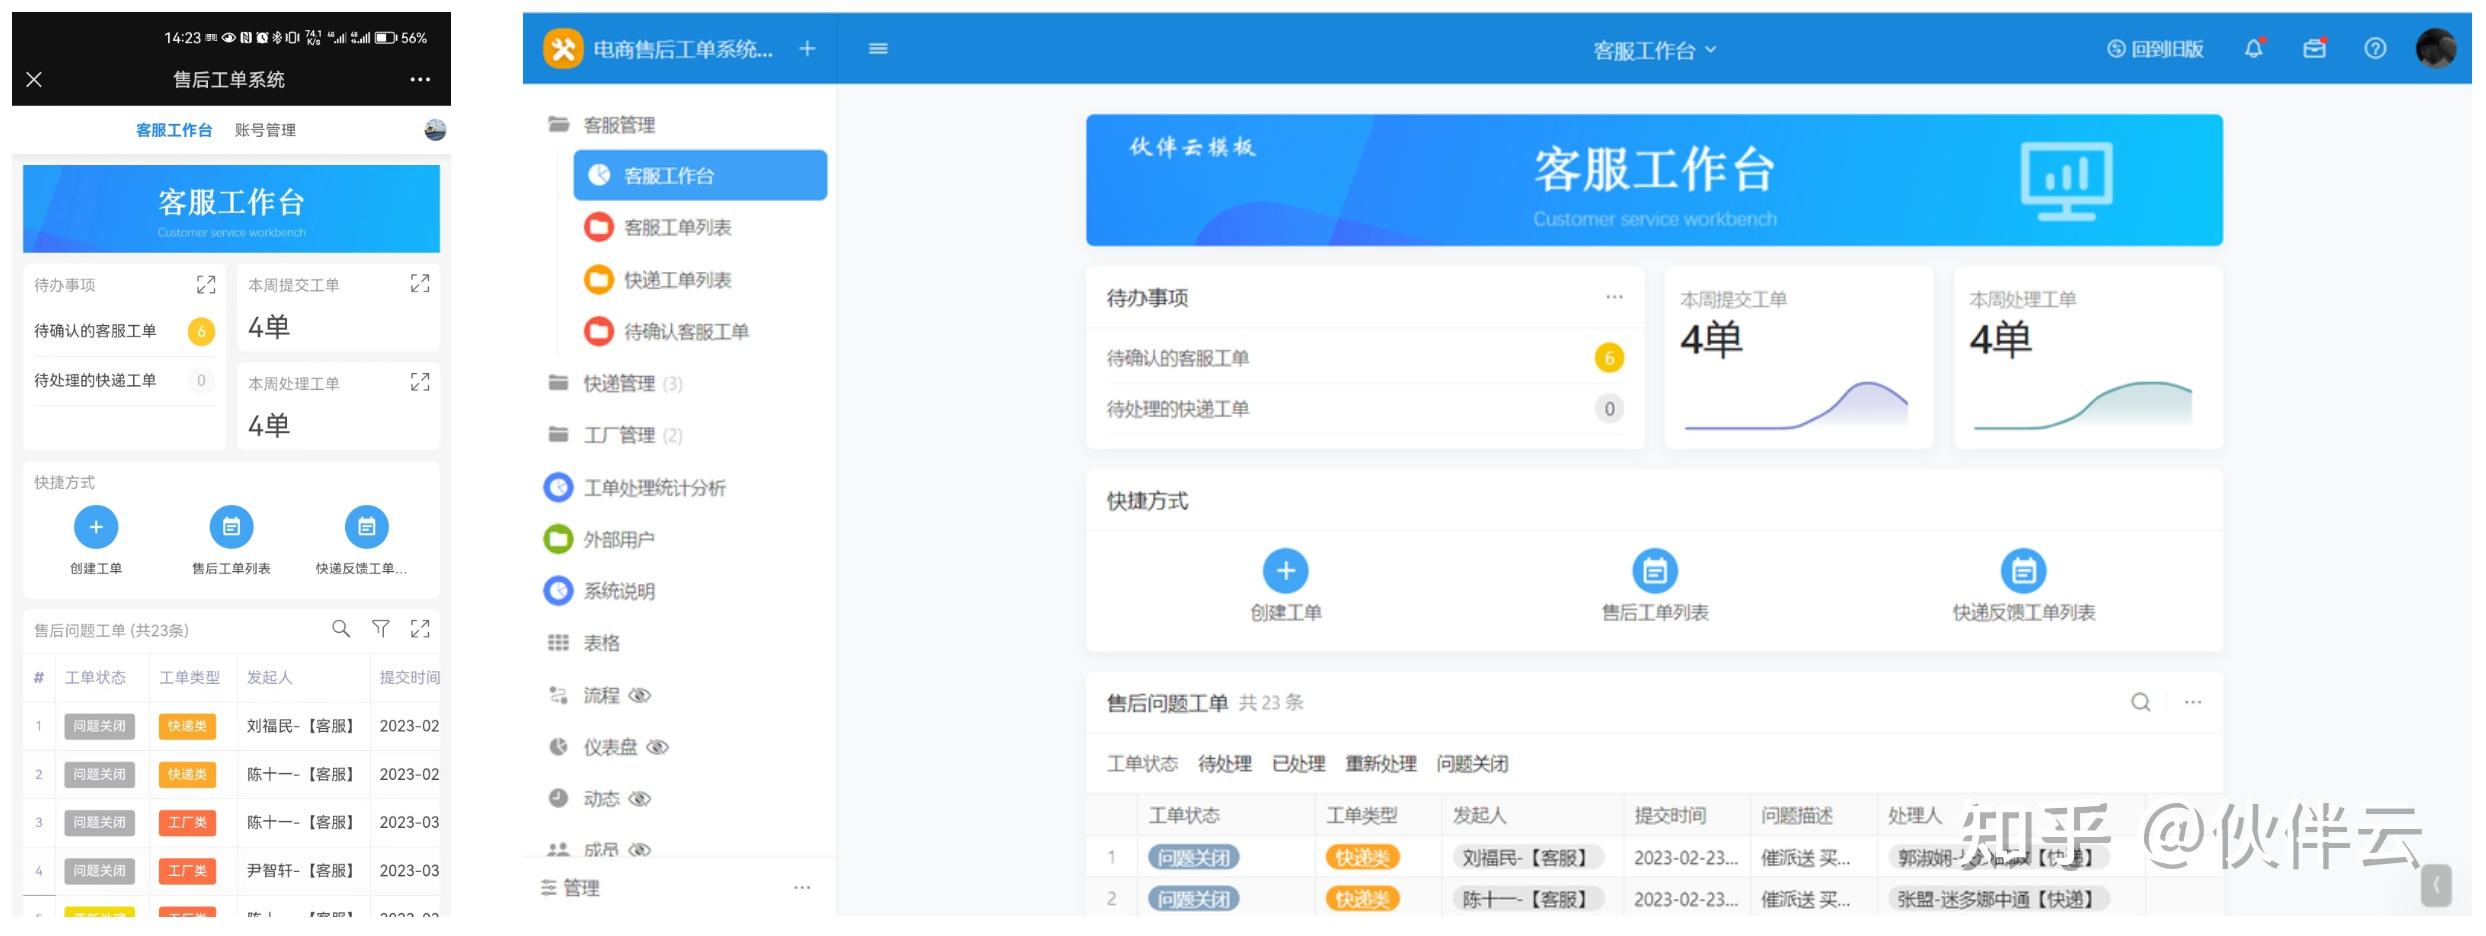Tap the mobile user avatar
The height and width of the screenshot is (936, 2486).
pos(435,129)
